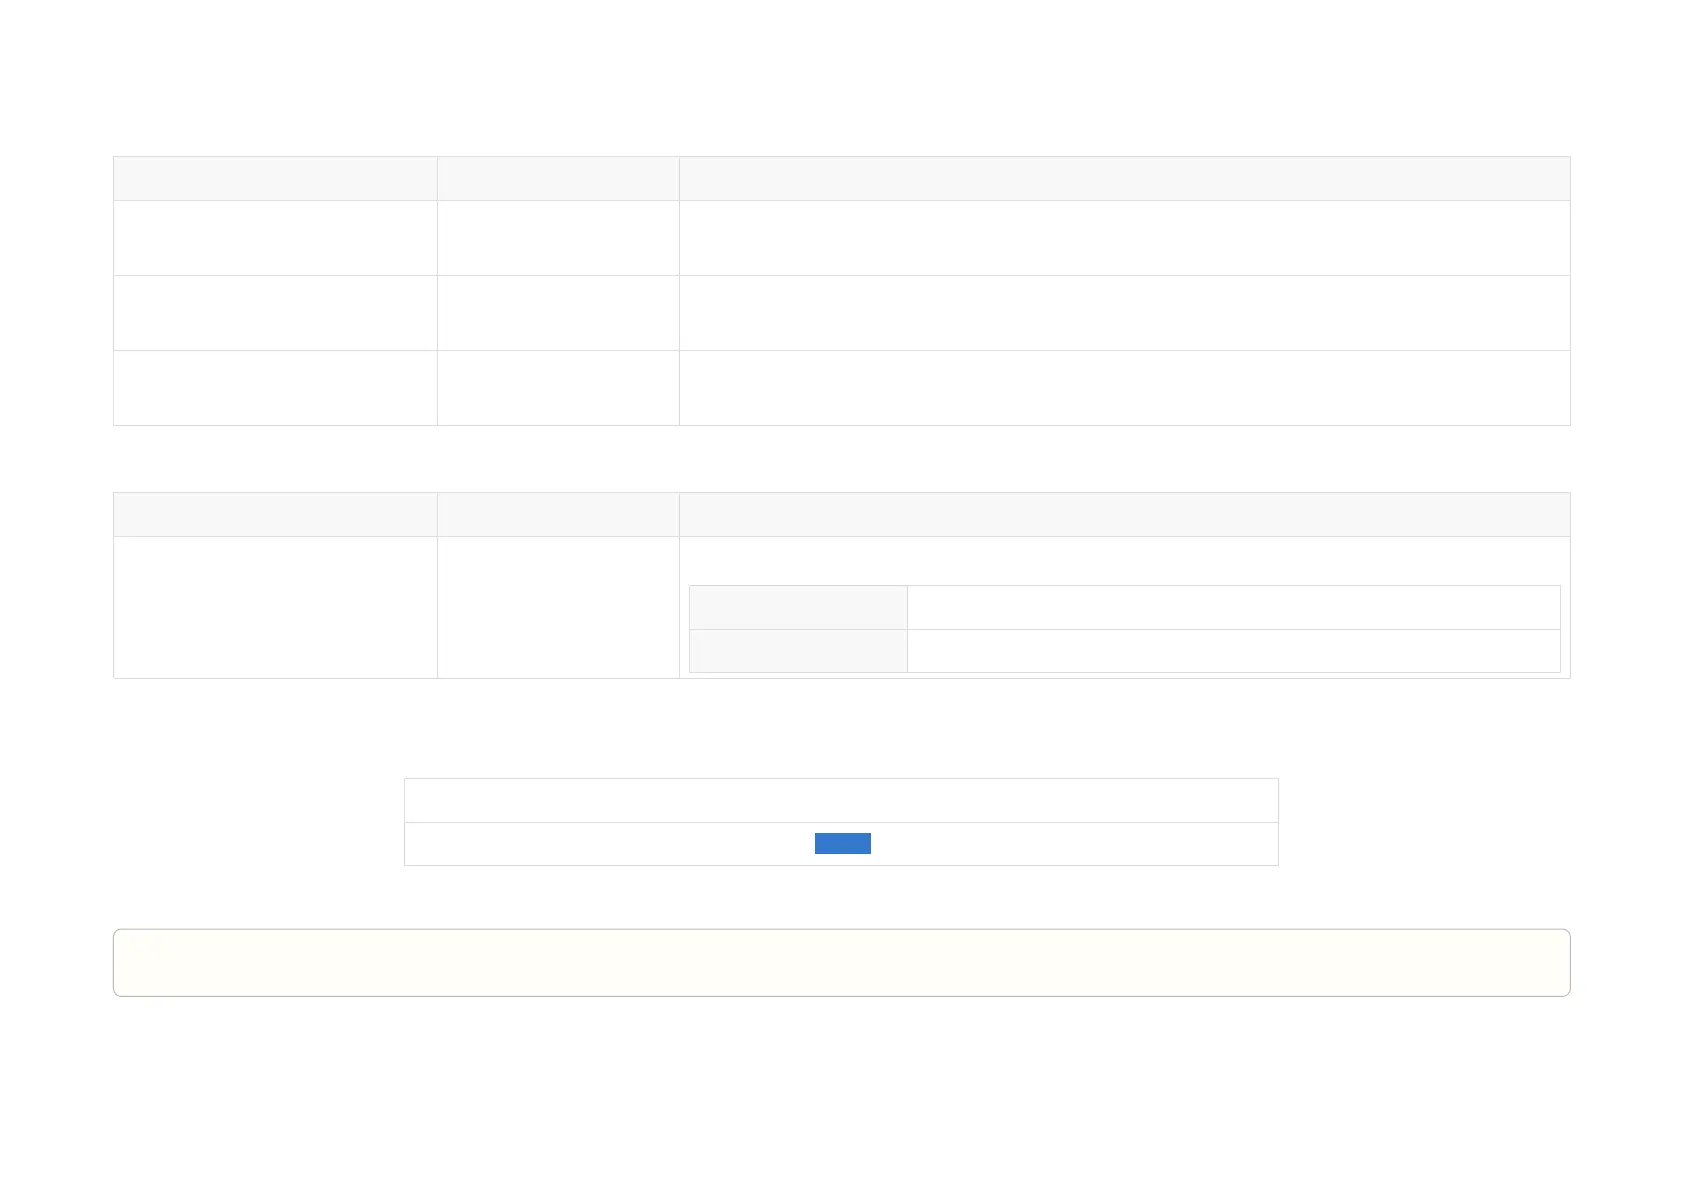Click the nested table's top gray label cell

pyautogui.click(x=798, y=607)
